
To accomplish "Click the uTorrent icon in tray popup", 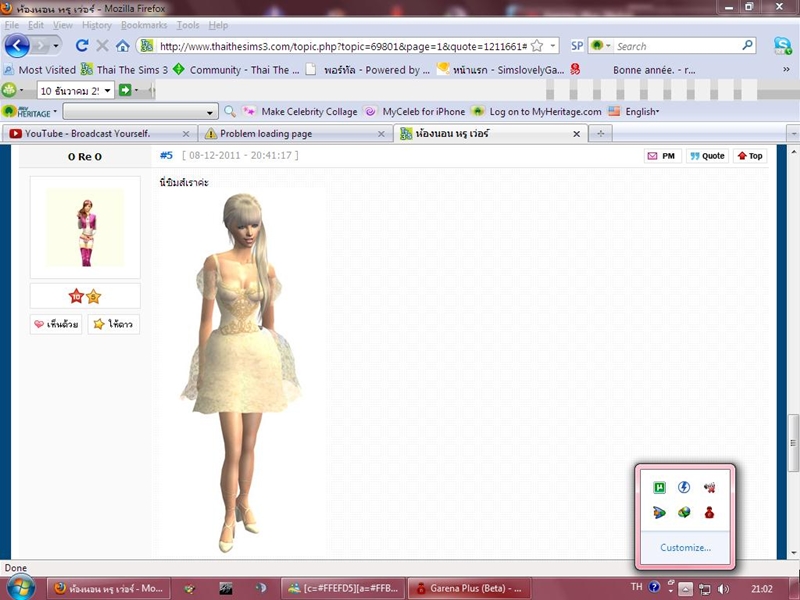I will click(x=659, y=487).
